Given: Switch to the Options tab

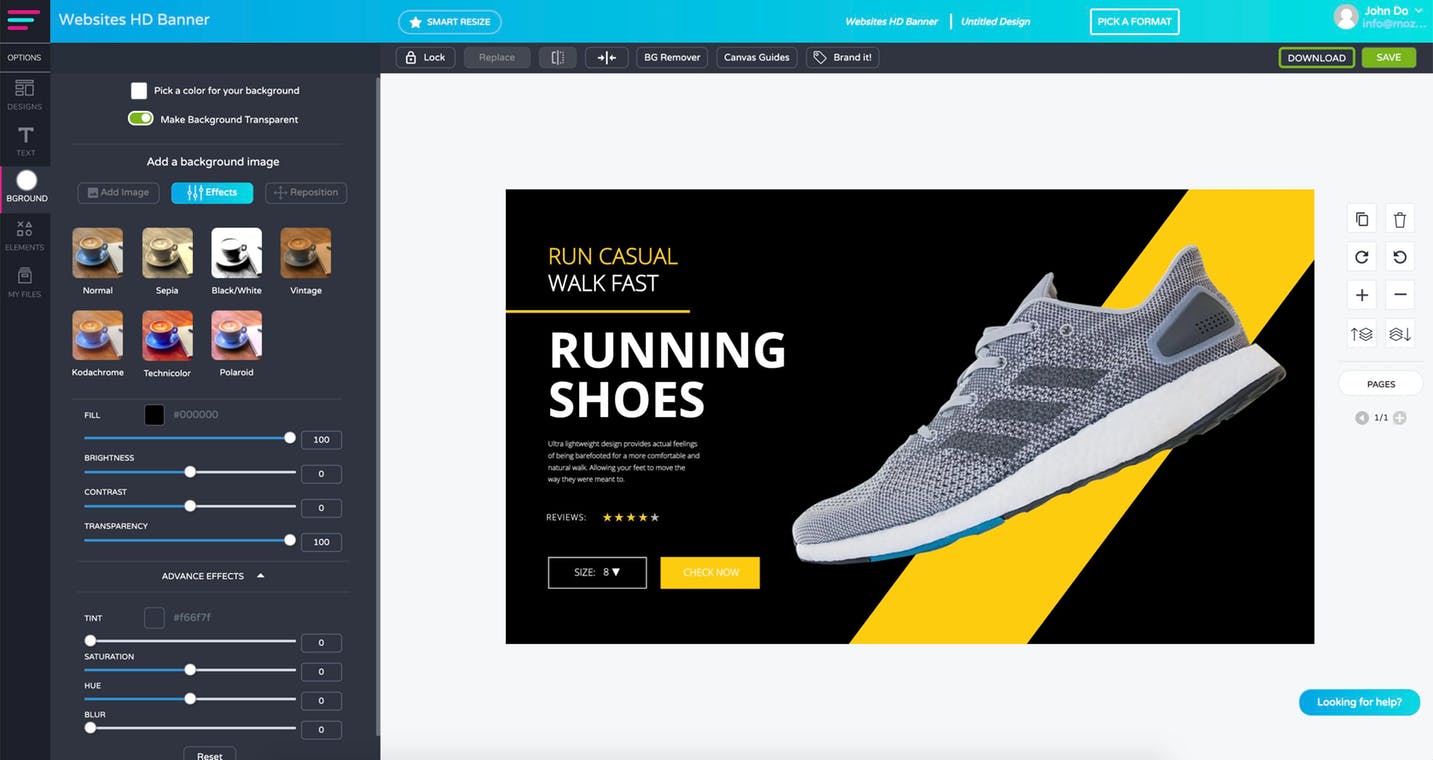Looking at the screenshot, I should tap(25, 57).
